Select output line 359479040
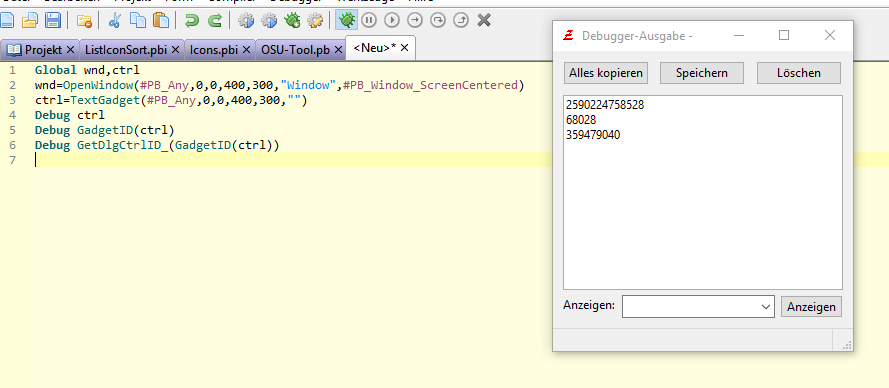This screenshot has height=388, width=889. click(x=593, y=135)
